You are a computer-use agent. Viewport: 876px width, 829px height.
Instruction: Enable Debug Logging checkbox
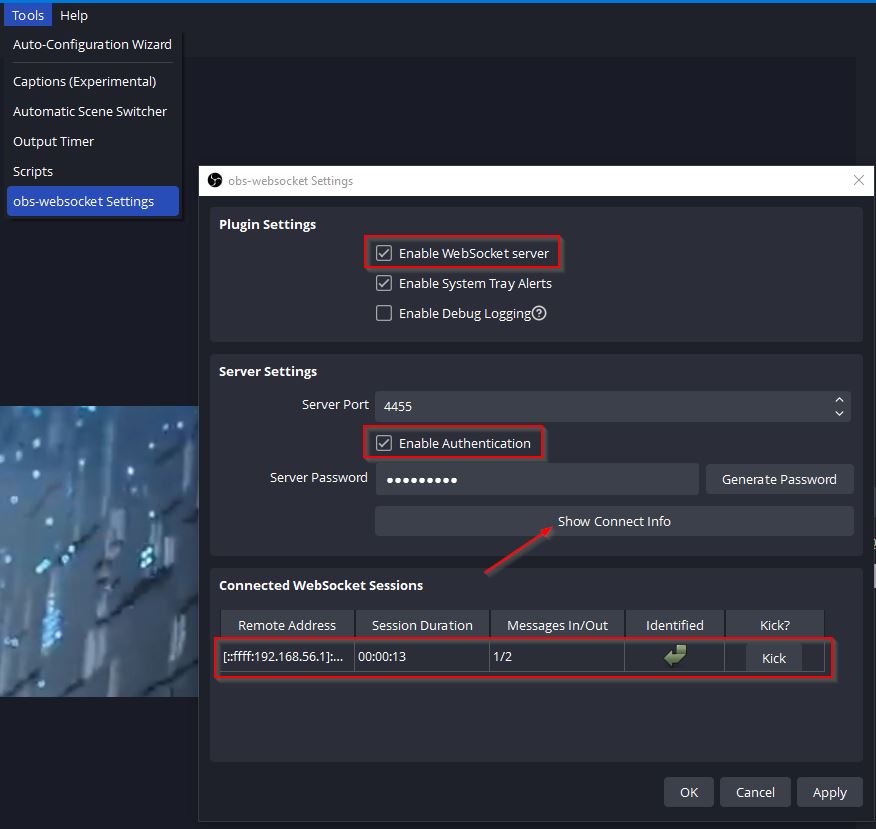point(384,313)
